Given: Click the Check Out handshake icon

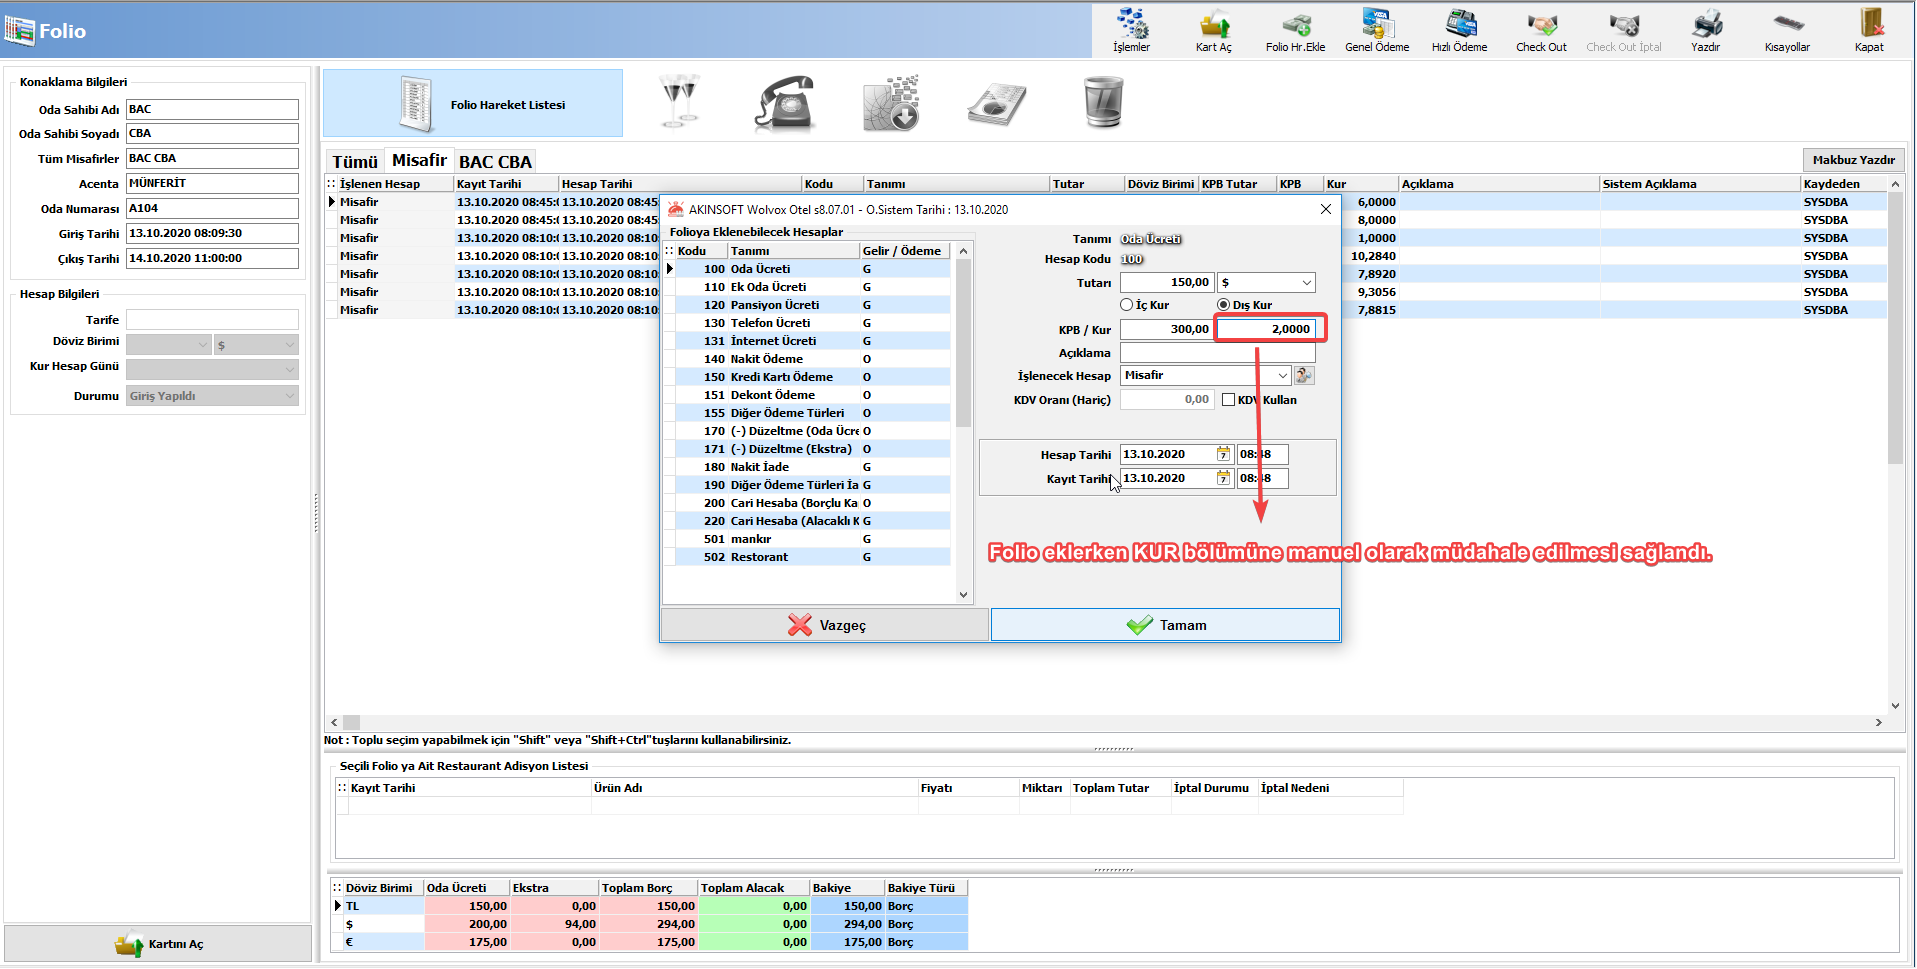Looking at the screenshot, I should point(1541,30).
